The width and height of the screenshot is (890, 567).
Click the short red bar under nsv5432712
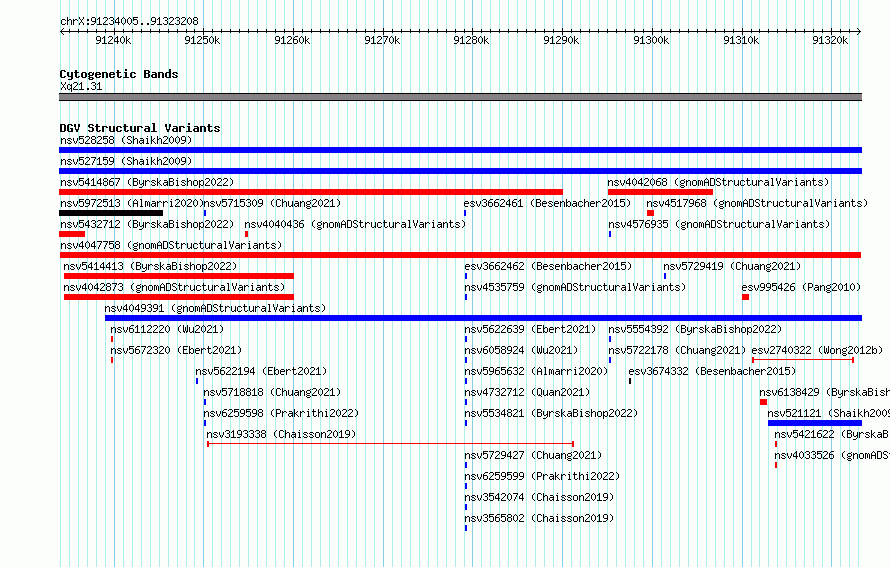72,234
